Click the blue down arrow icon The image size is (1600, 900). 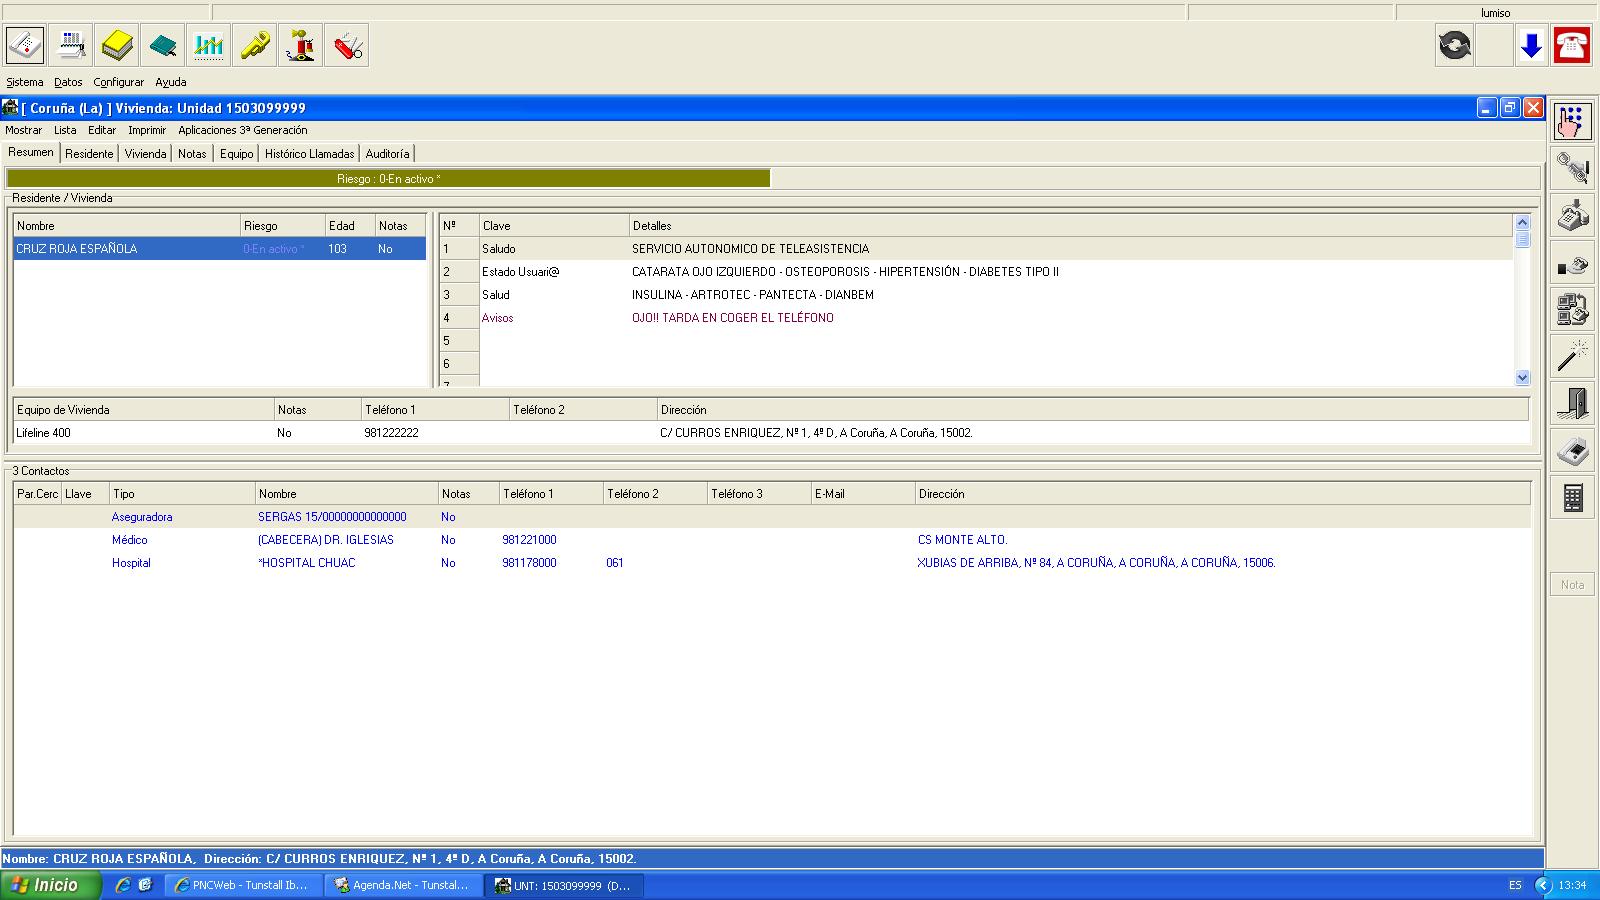pyautogui.click(x=1531, y=46)
